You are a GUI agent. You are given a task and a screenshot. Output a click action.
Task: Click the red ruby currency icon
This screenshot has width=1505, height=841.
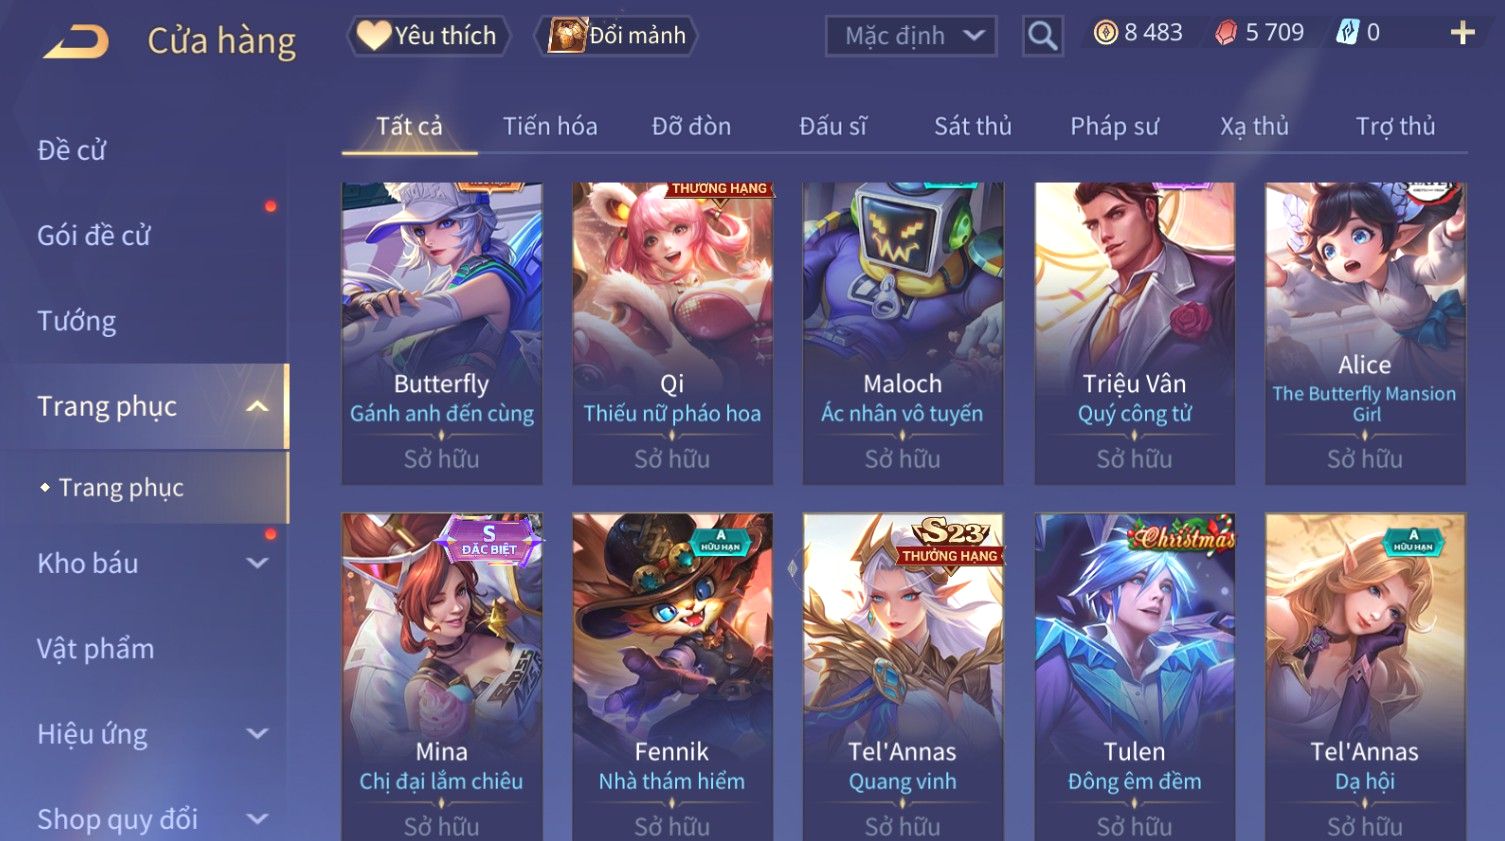point(1226,34)
